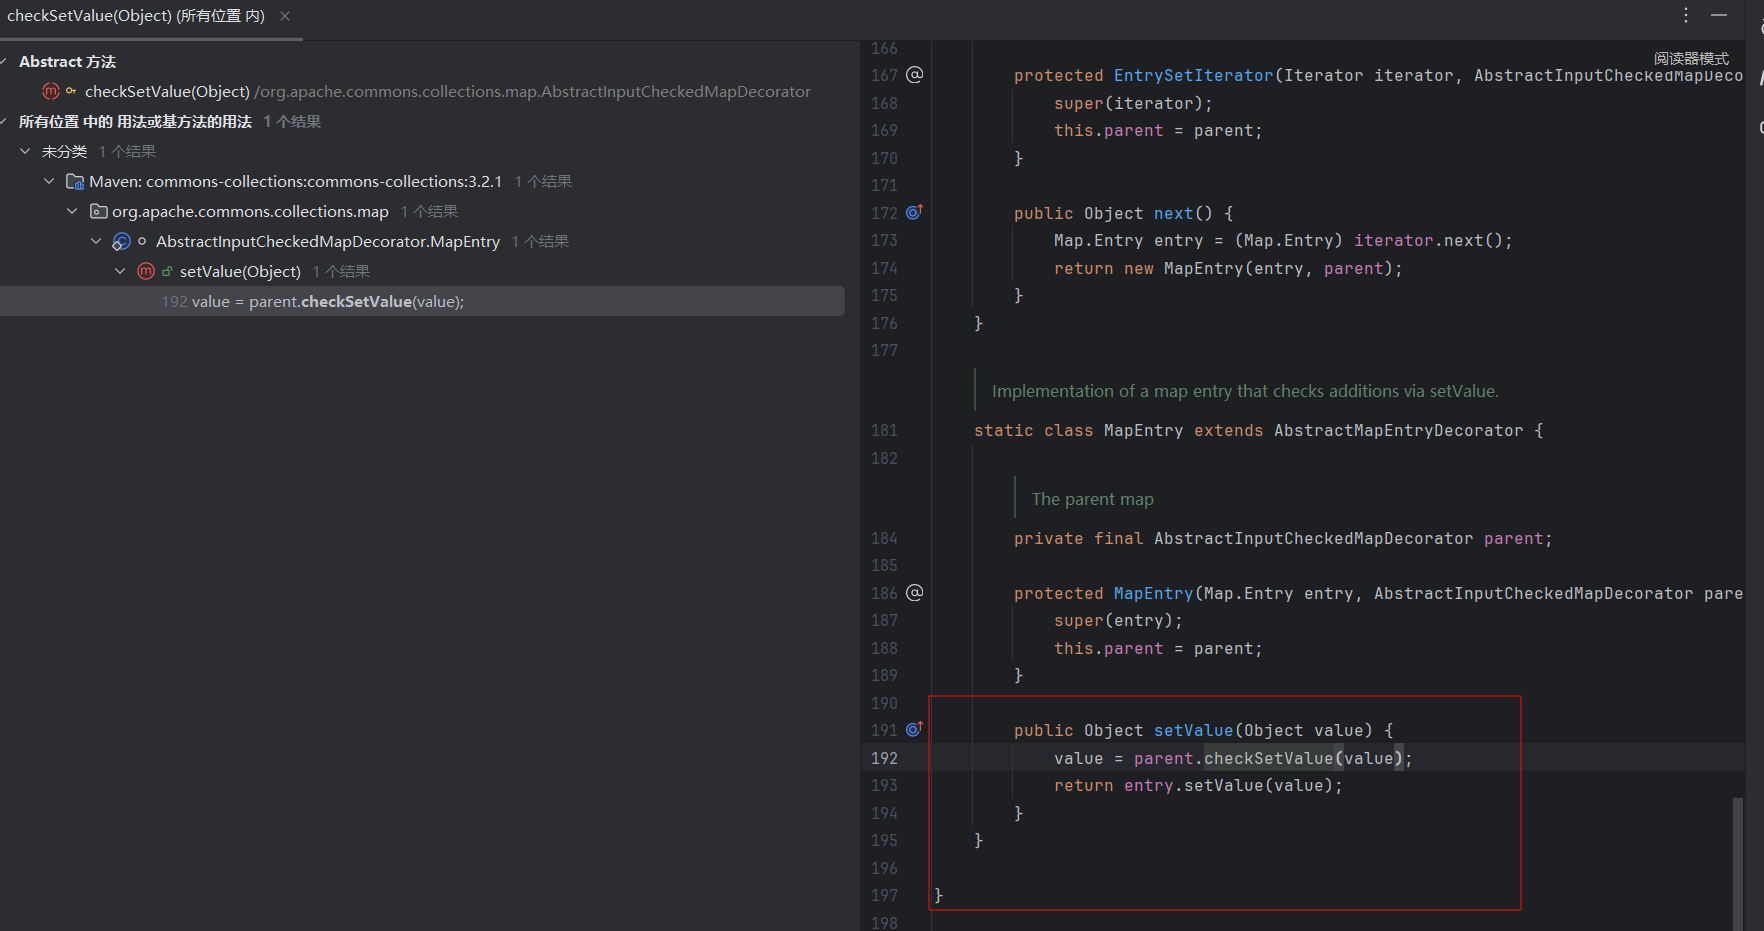Click the override gutter icon on line 172
1764x931 pixels.
(x=914, y=212)
